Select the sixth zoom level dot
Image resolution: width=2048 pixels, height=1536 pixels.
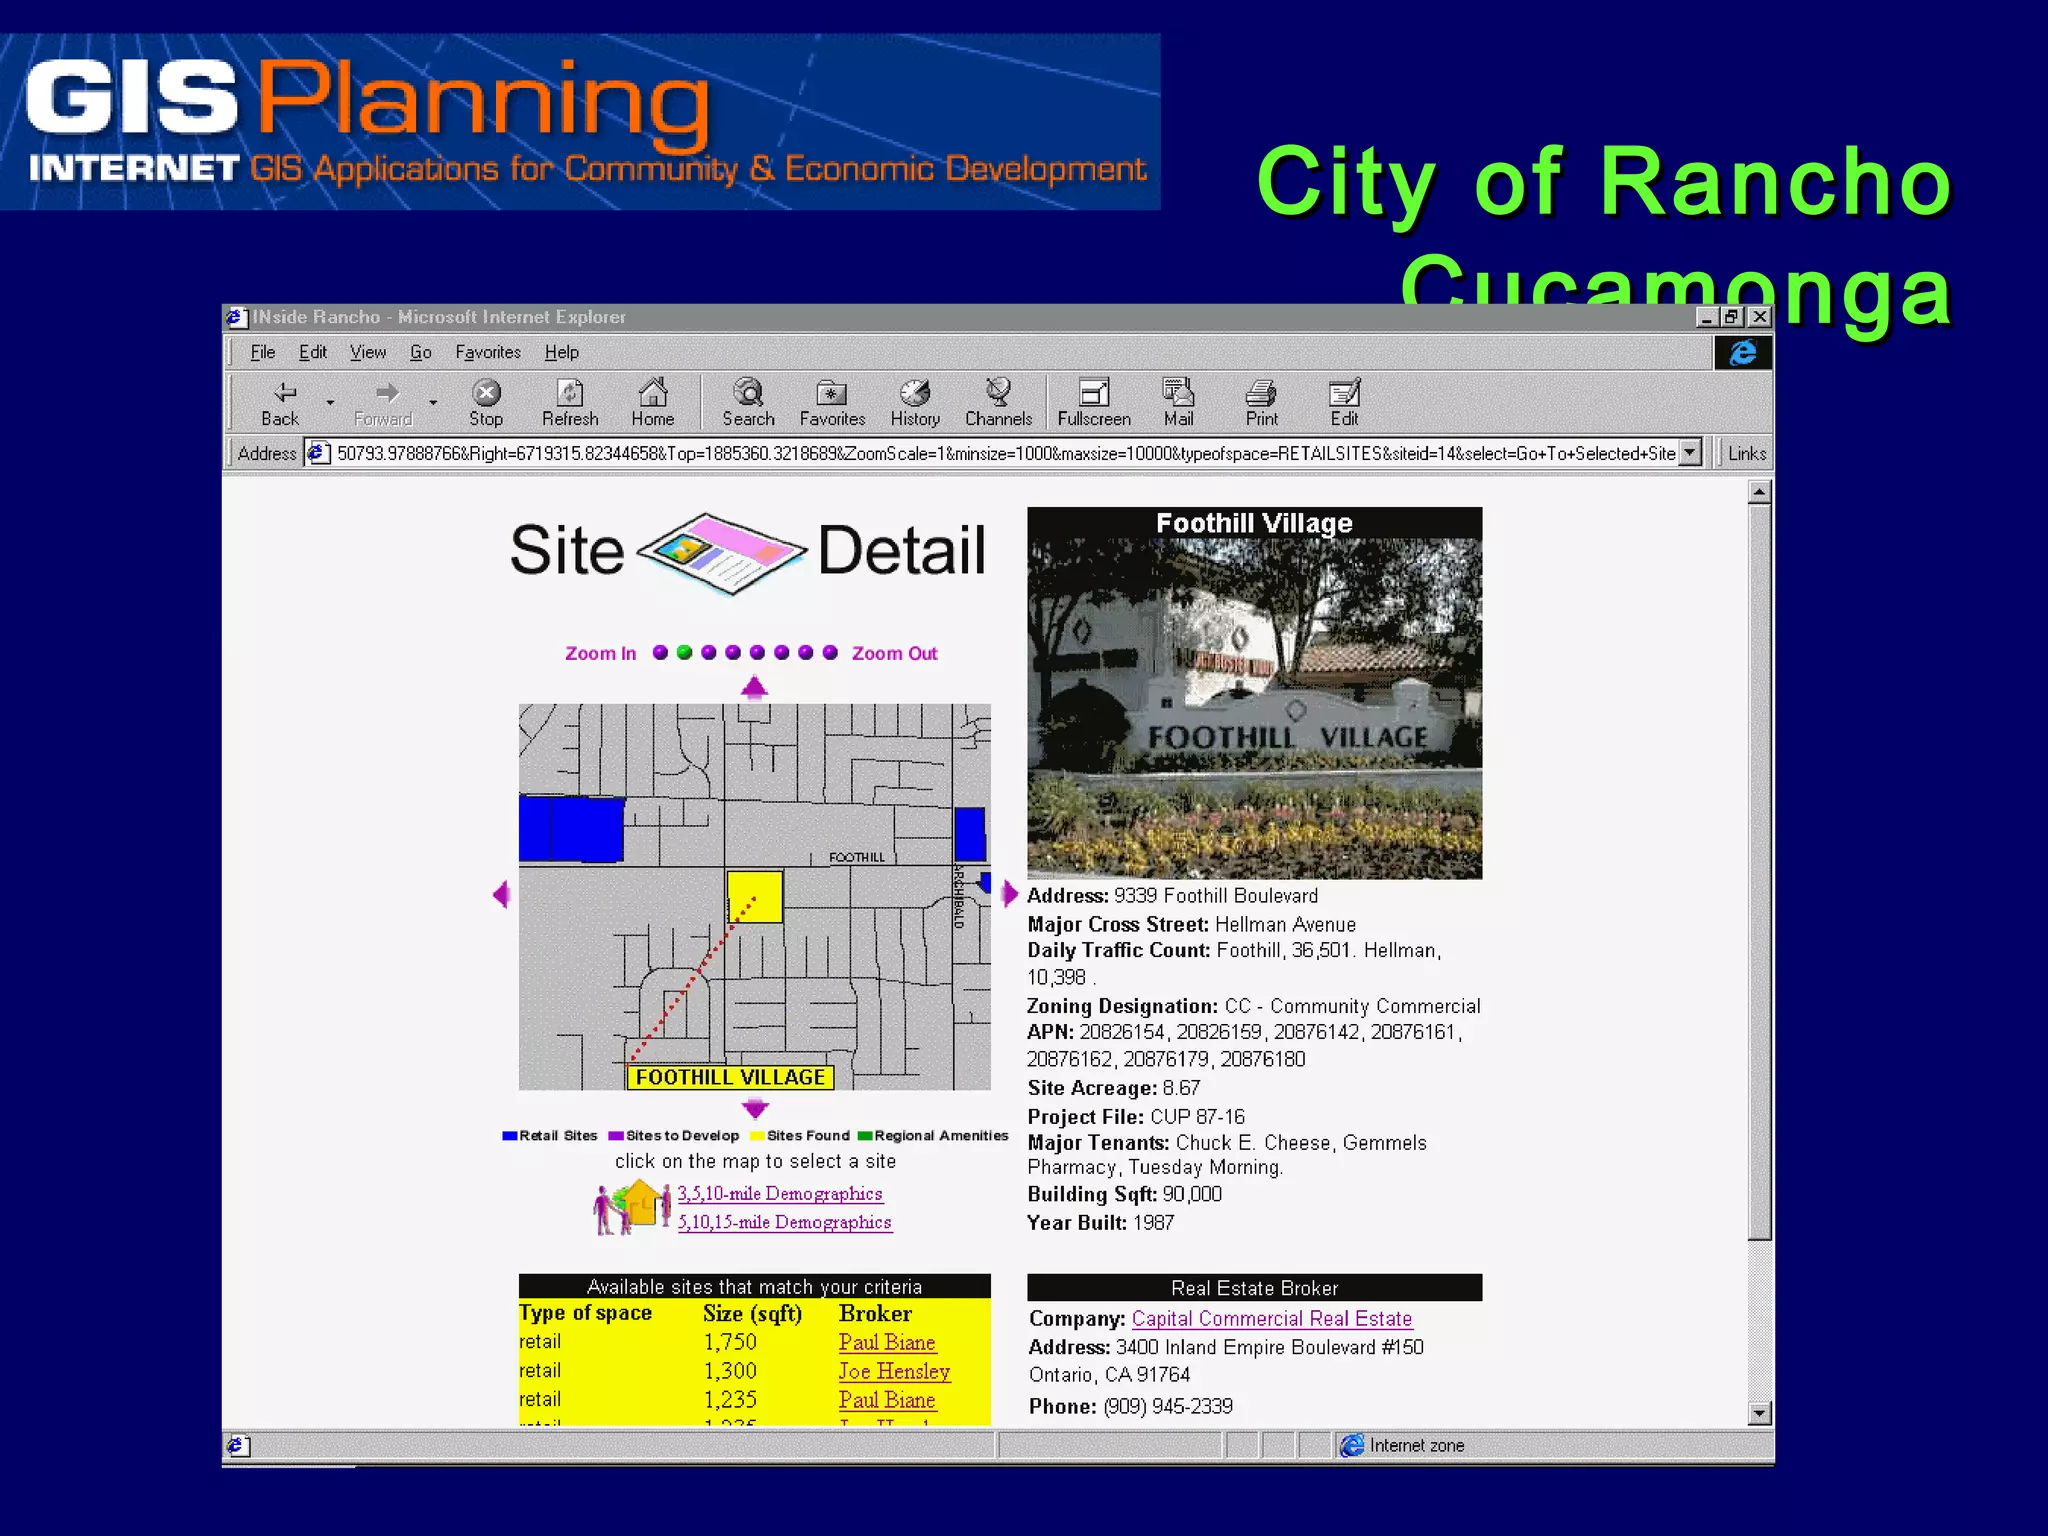click(x=781, y=653)
